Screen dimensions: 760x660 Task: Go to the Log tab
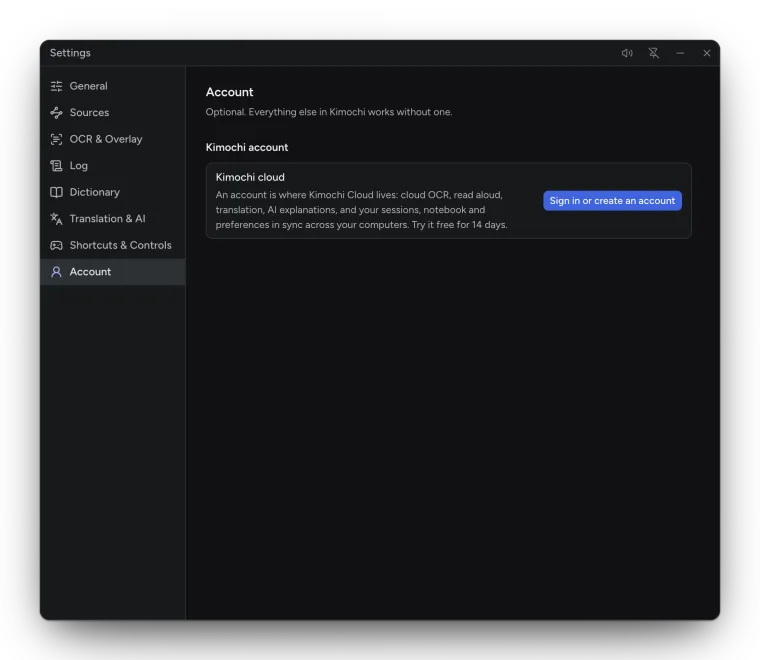tap(112, 166)
